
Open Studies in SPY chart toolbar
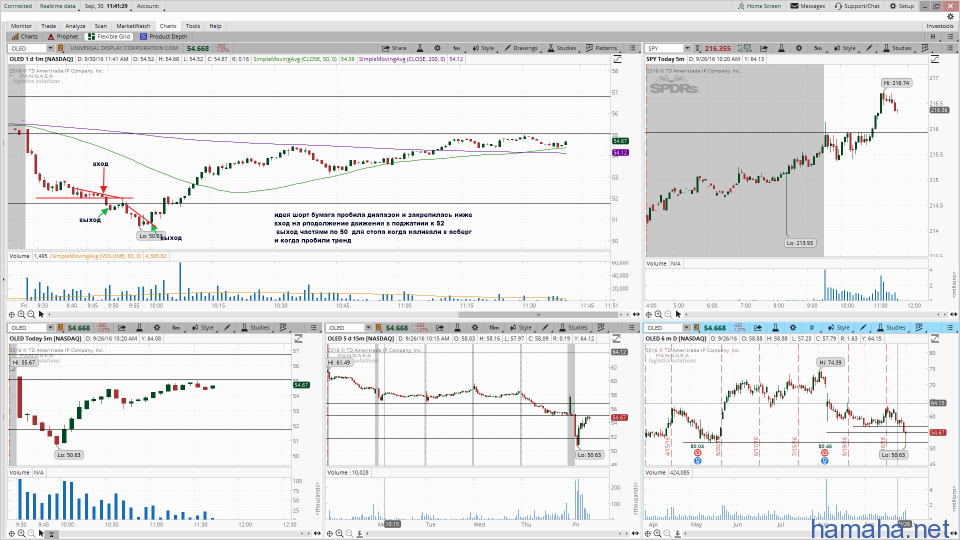898,48
